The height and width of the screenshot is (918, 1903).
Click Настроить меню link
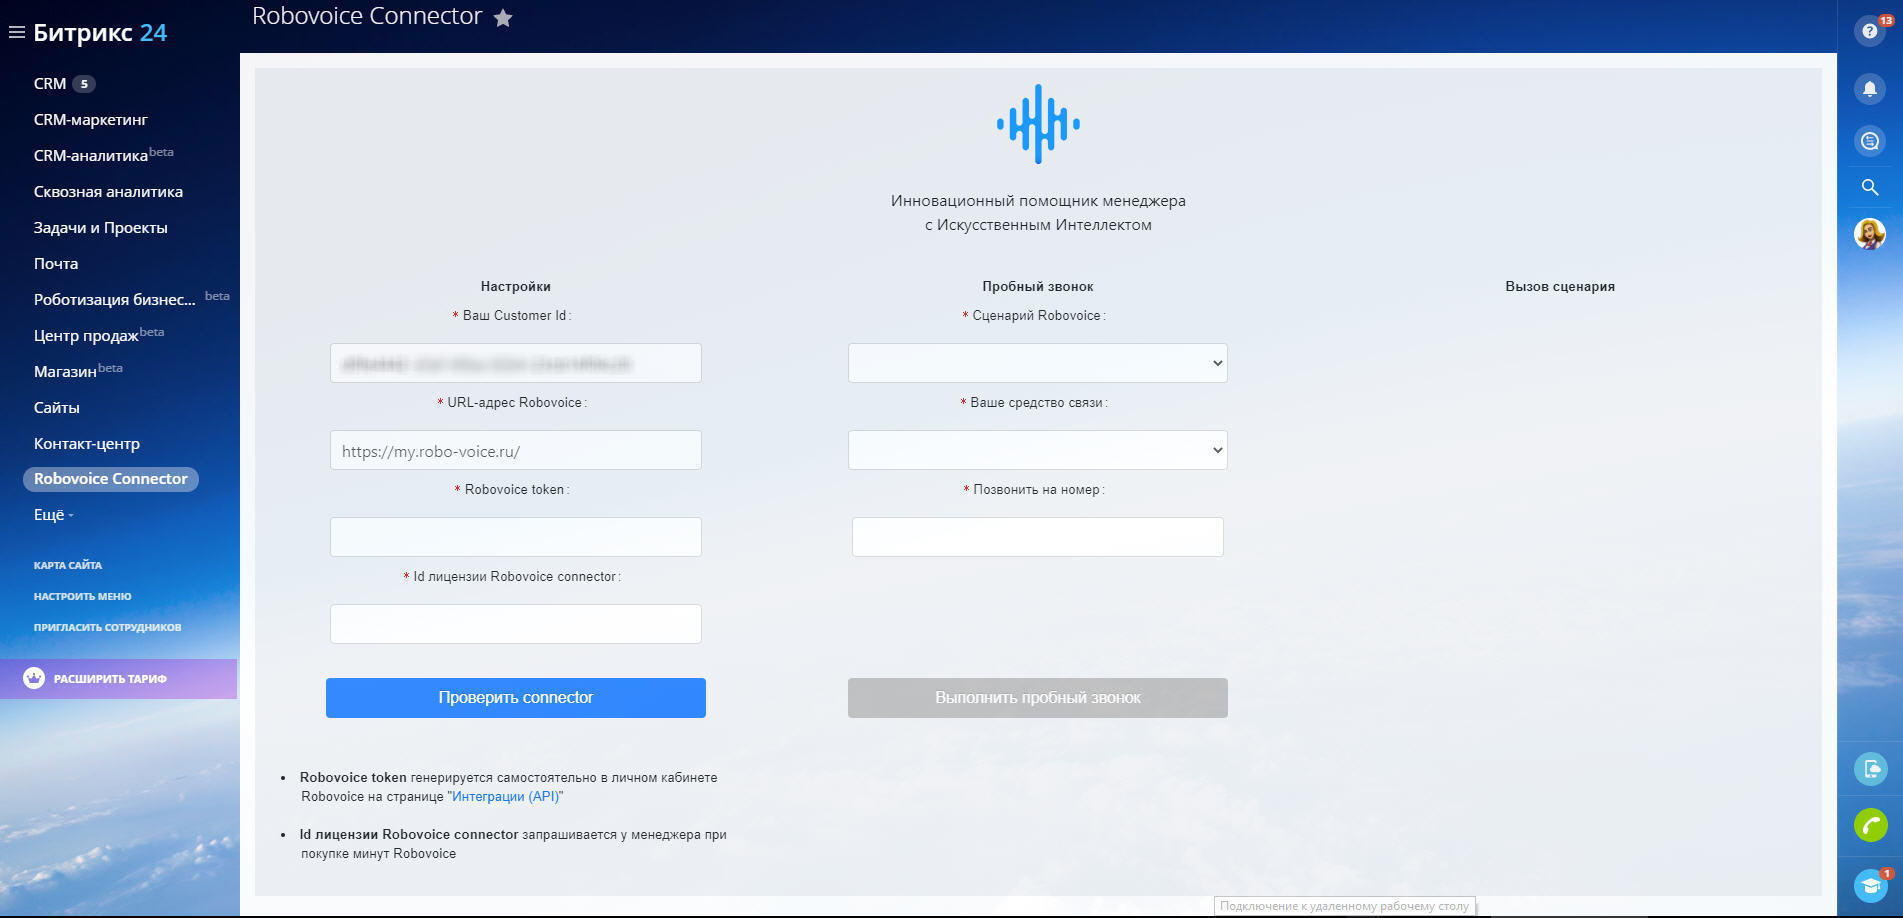tap(83, 596)
